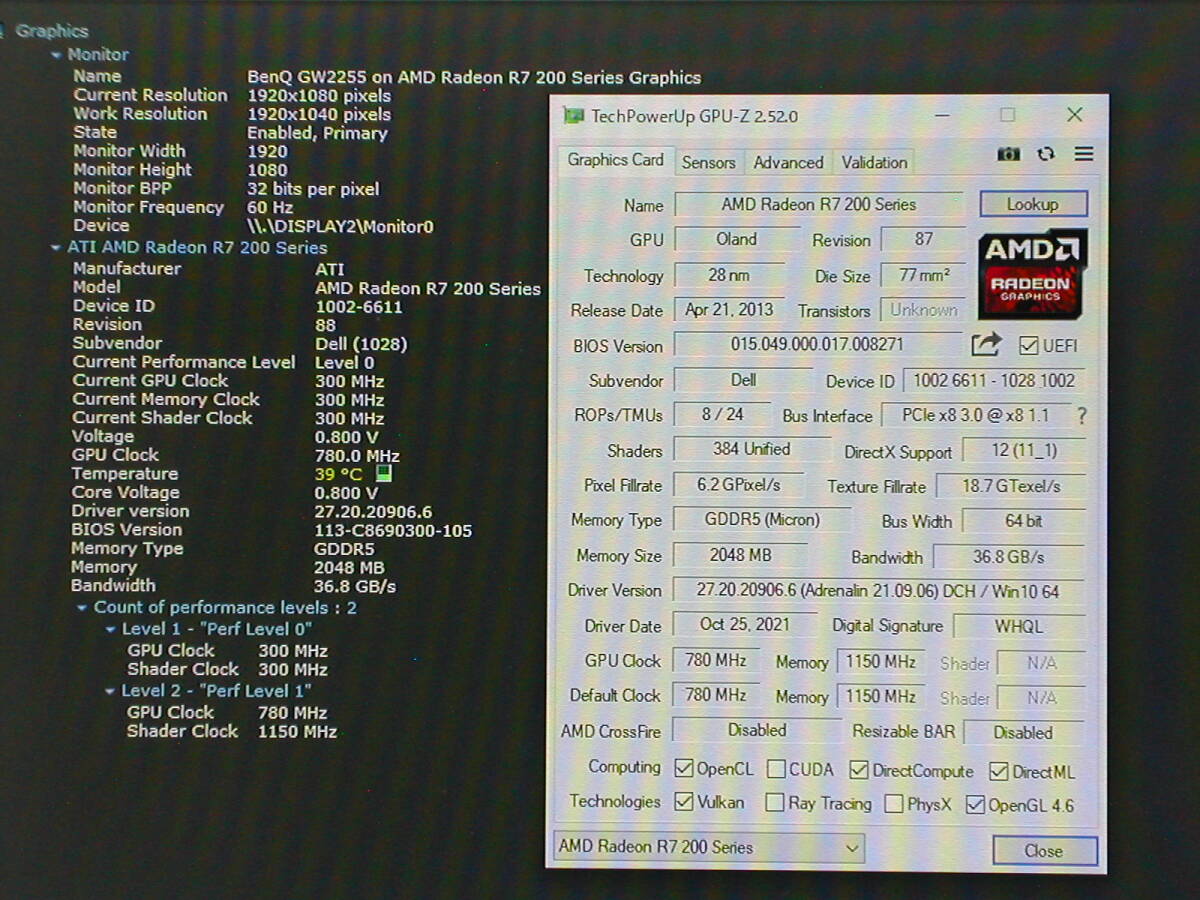Viewport: 1200px width, 900px height.
Task: Close the GPU-Z window with X
Action: click(1074, 115)
